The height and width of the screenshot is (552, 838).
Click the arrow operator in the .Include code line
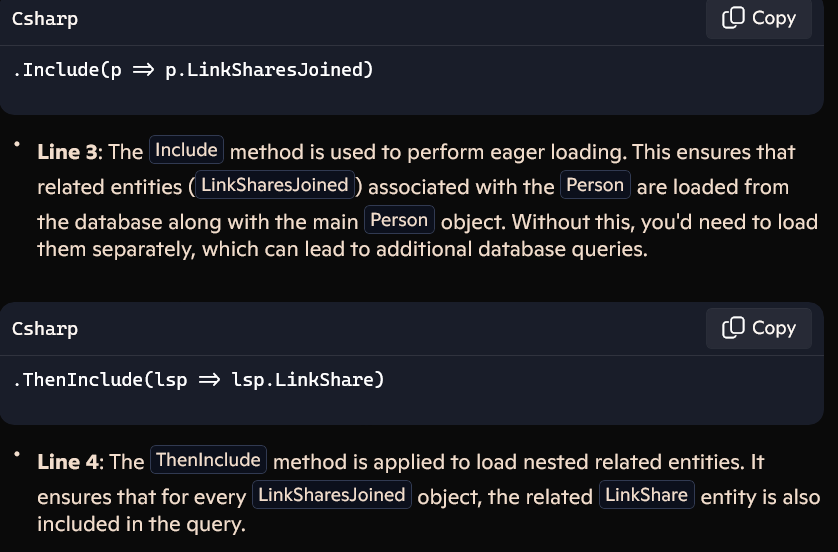pyautogui.click(x=143, y=69)
